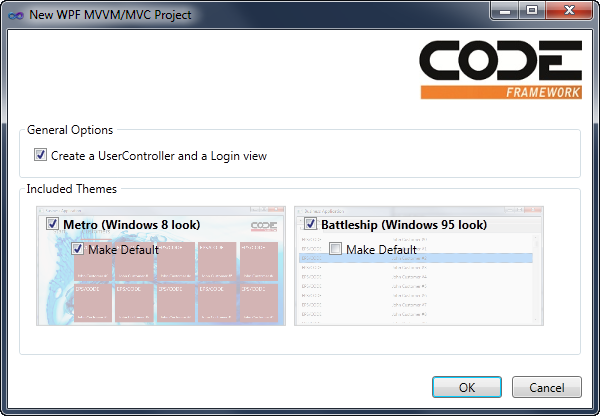Click the CODE Framework logo
This screenshot has height=416, width=600.
pyautogui.click(x=500, y=69)
